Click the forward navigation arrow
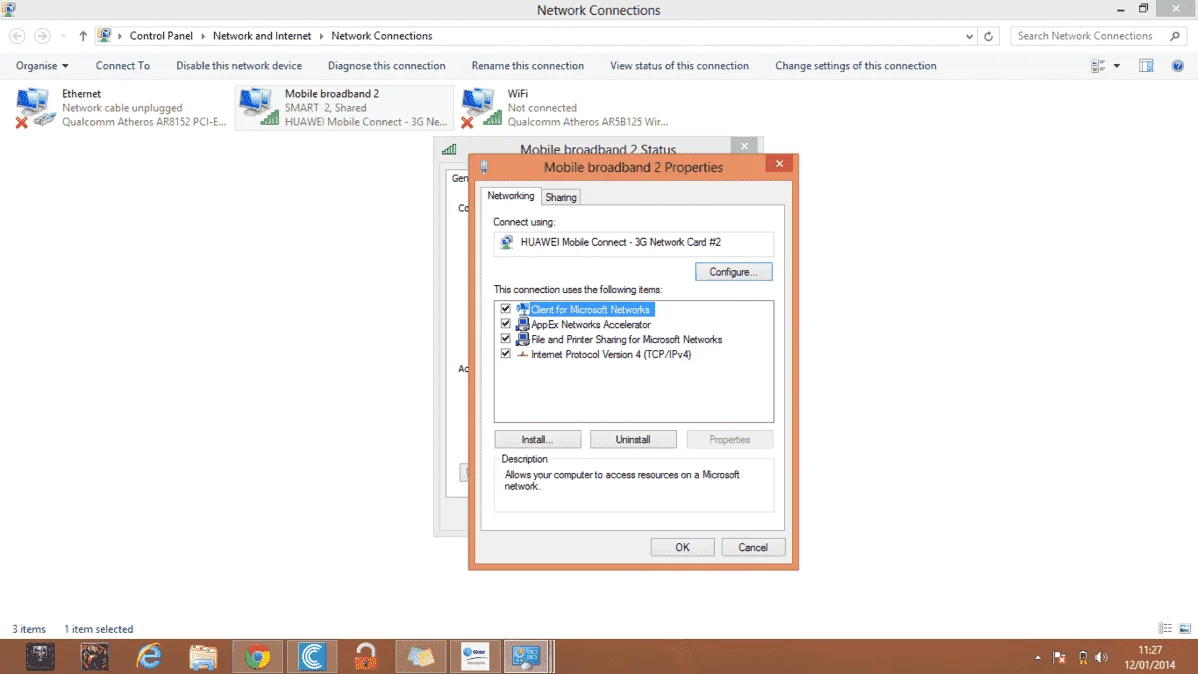The image size is (1198, 674). 42,36
